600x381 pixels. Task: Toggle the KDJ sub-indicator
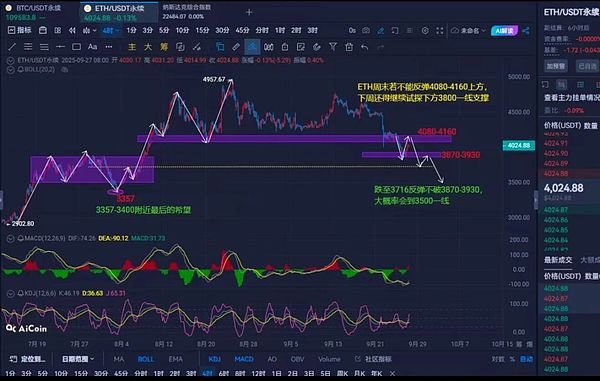point(214,359)
